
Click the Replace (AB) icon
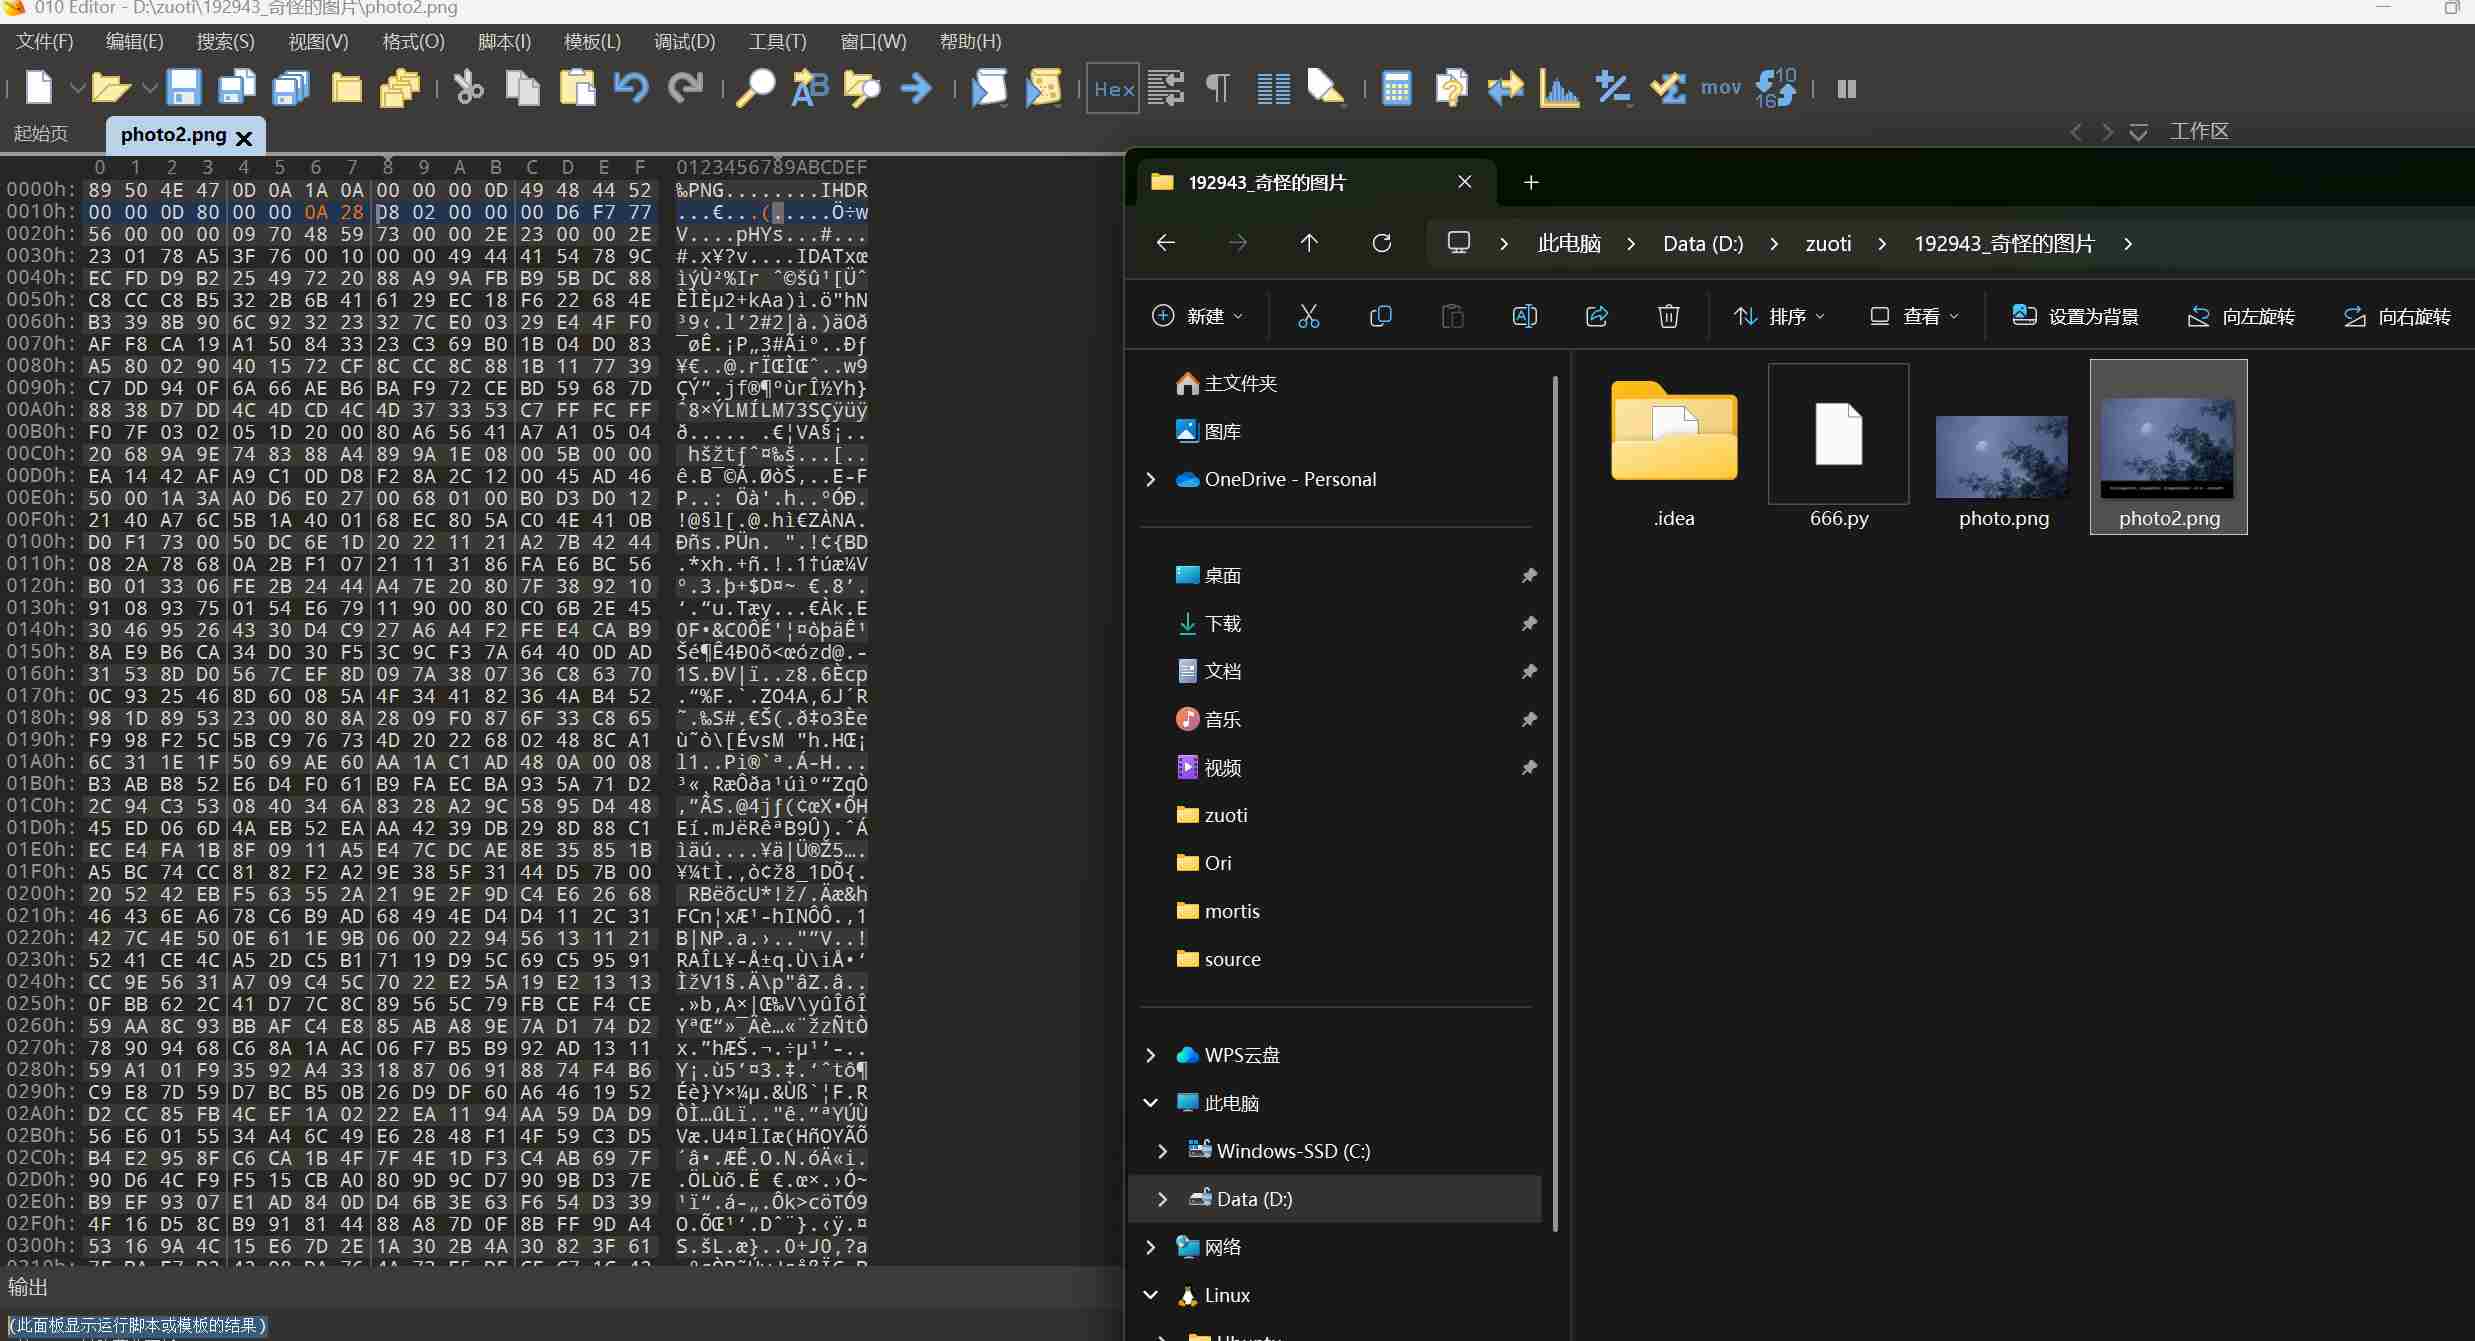[809, 88]
